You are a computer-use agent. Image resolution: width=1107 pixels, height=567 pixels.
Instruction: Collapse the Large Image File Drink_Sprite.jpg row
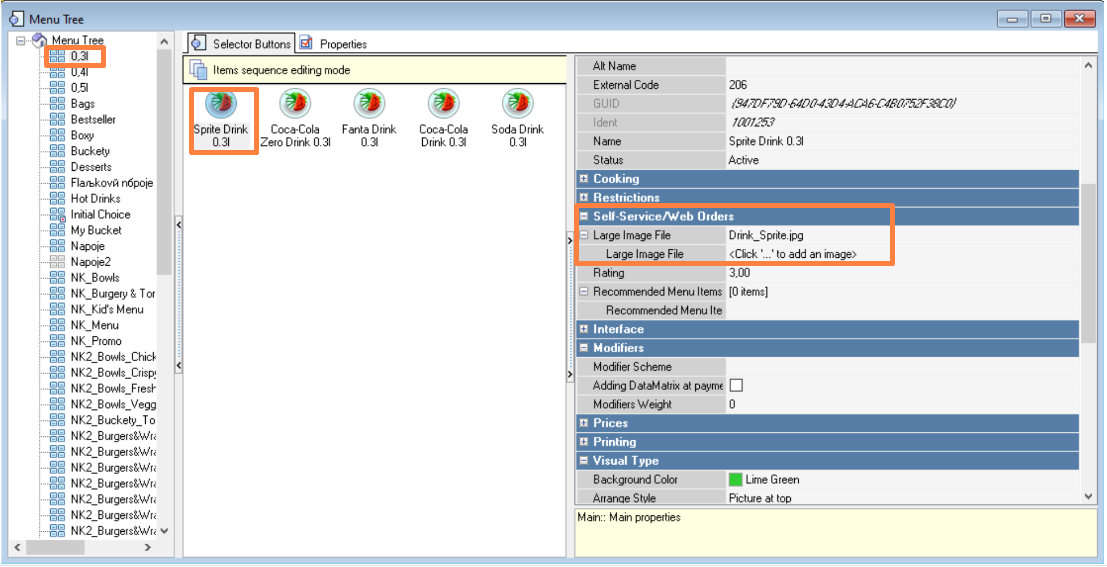click(x=584, y=235)
